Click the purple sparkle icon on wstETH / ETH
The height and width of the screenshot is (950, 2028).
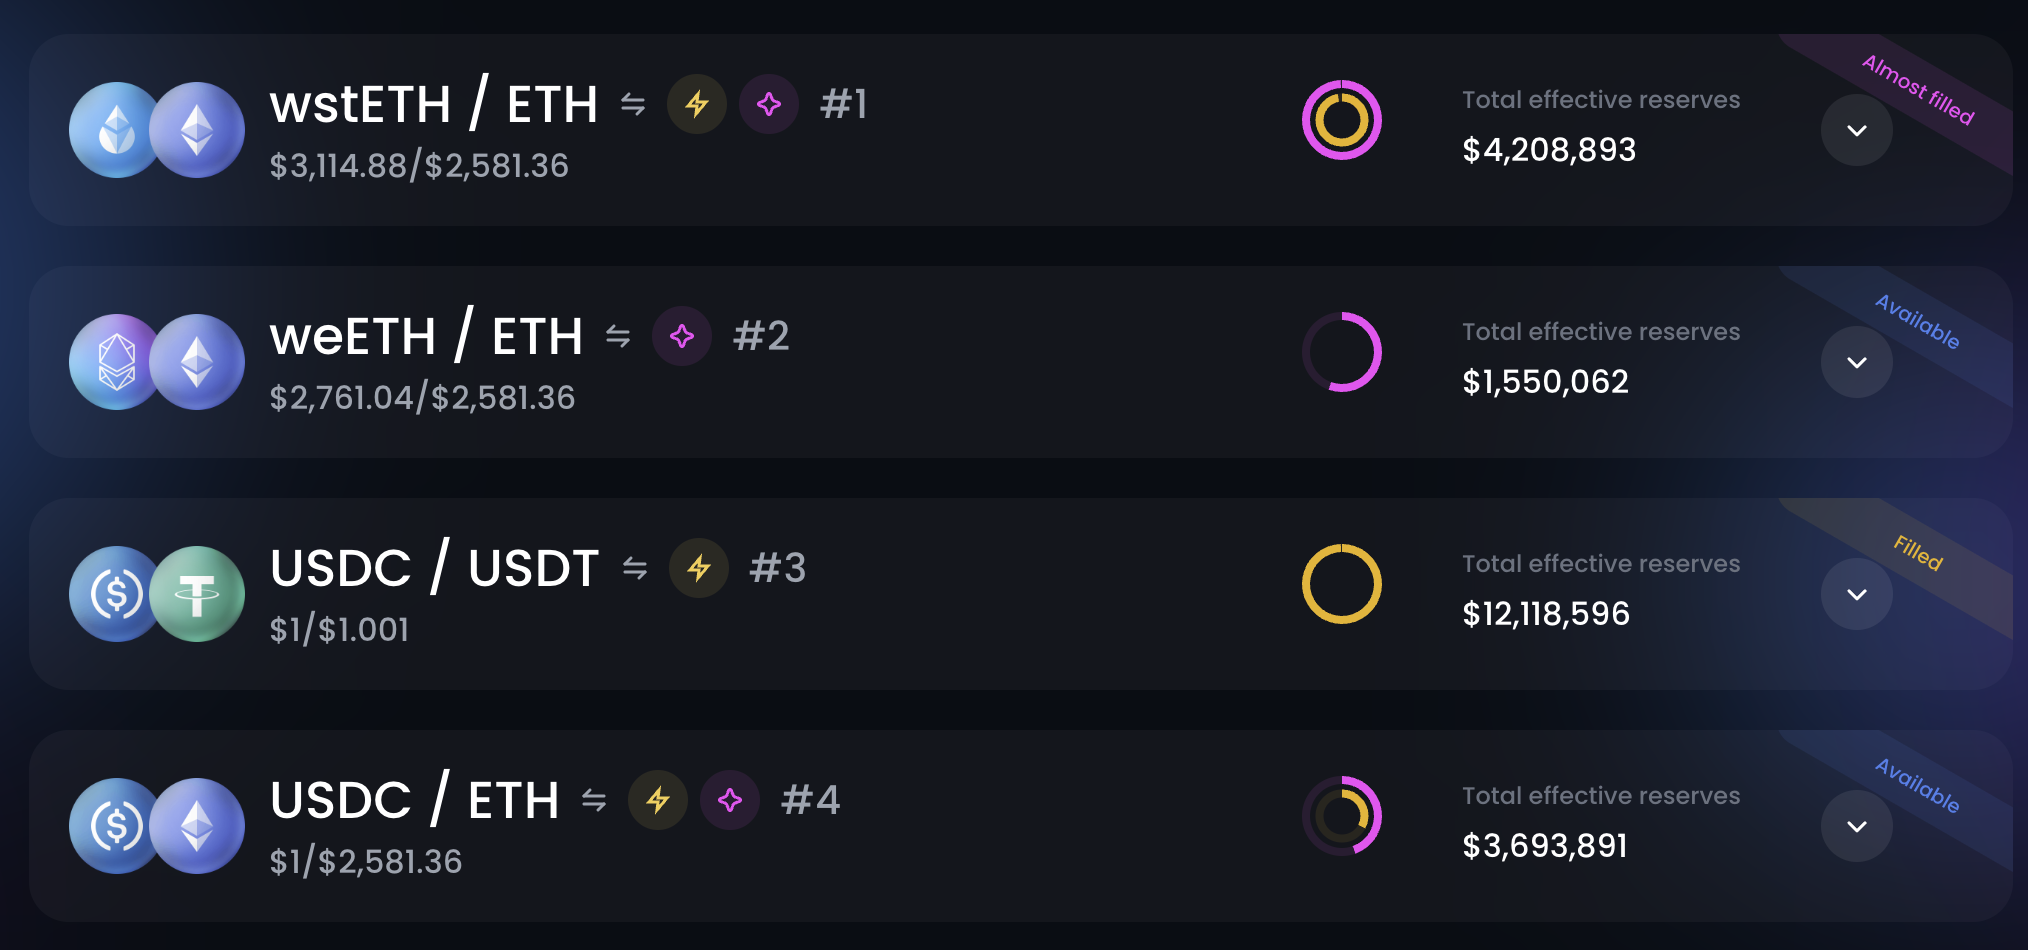point(769,104)
